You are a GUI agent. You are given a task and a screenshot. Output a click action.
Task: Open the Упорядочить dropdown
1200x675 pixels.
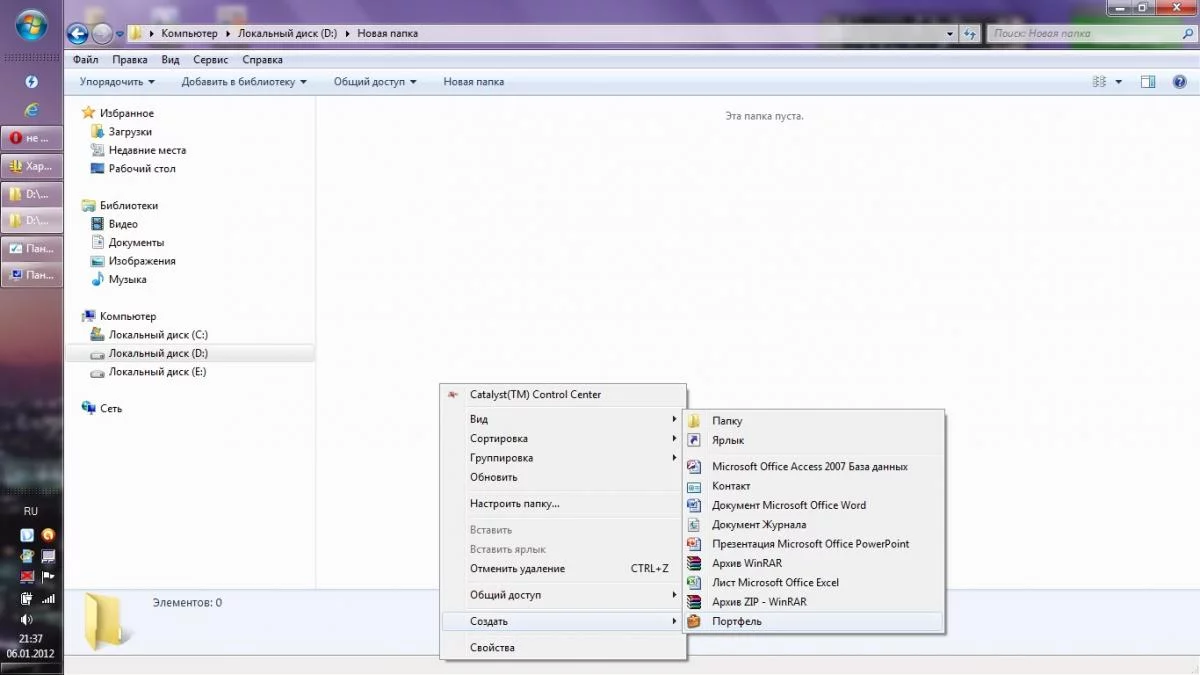118,82
